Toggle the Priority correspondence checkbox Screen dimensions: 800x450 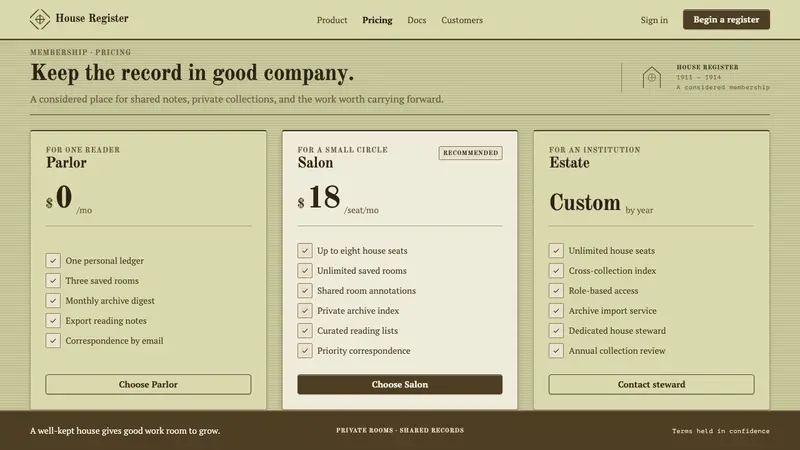coord(305,351)
